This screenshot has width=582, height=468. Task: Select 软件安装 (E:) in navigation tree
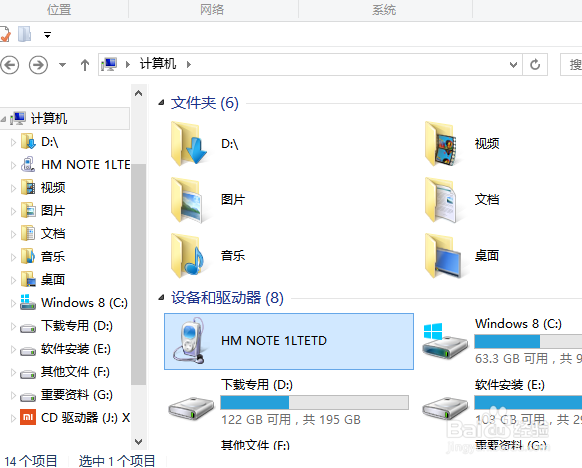pyautogui.click(x=76, y=348)
